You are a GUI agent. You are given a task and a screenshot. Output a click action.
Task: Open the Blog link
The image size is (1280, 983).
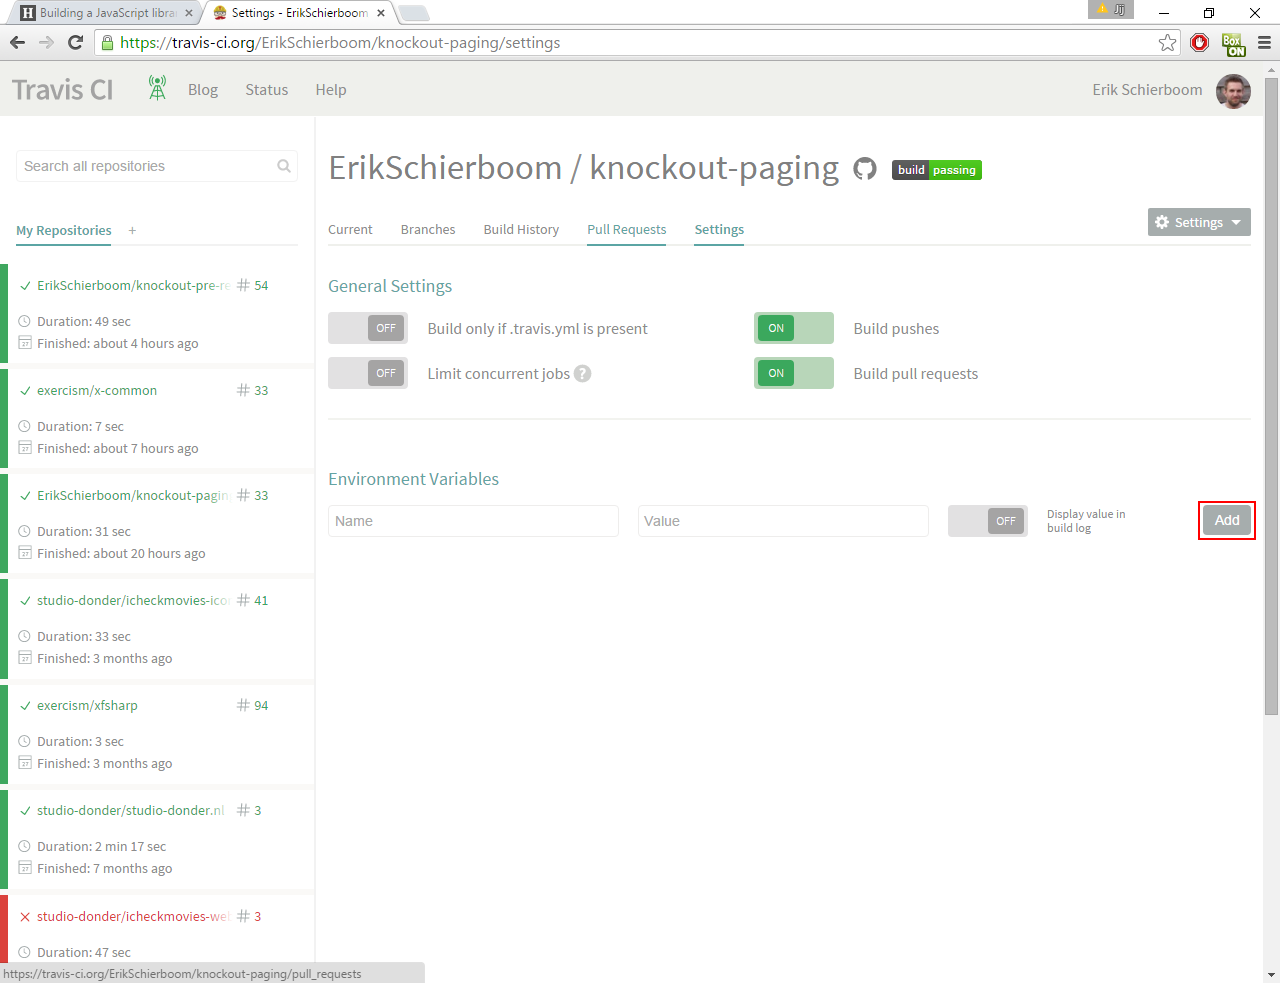tap(203, 90)
